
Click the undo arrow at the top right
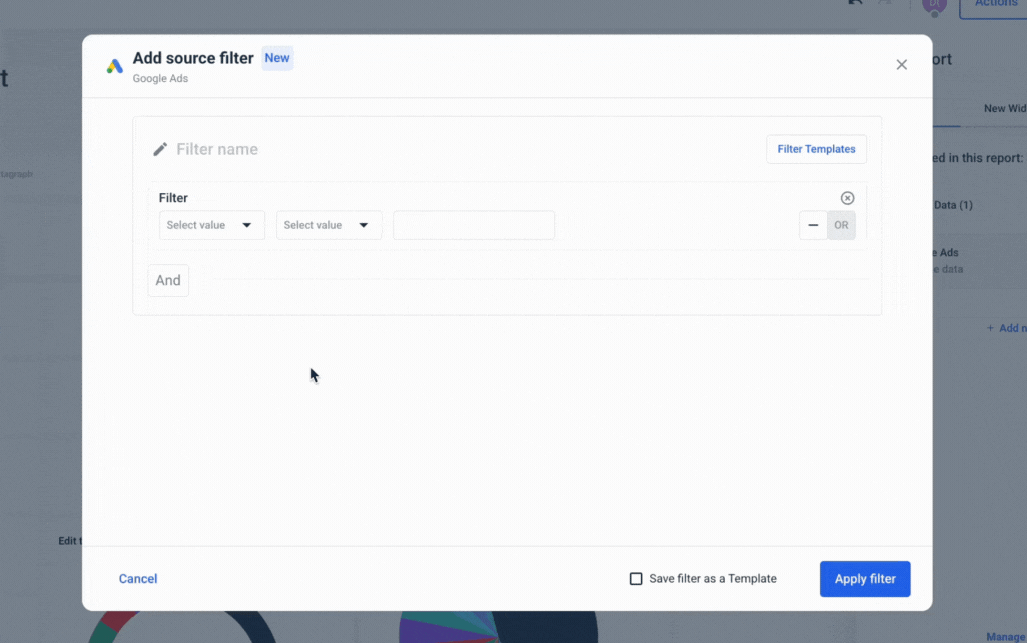click(x=855, y=3)
